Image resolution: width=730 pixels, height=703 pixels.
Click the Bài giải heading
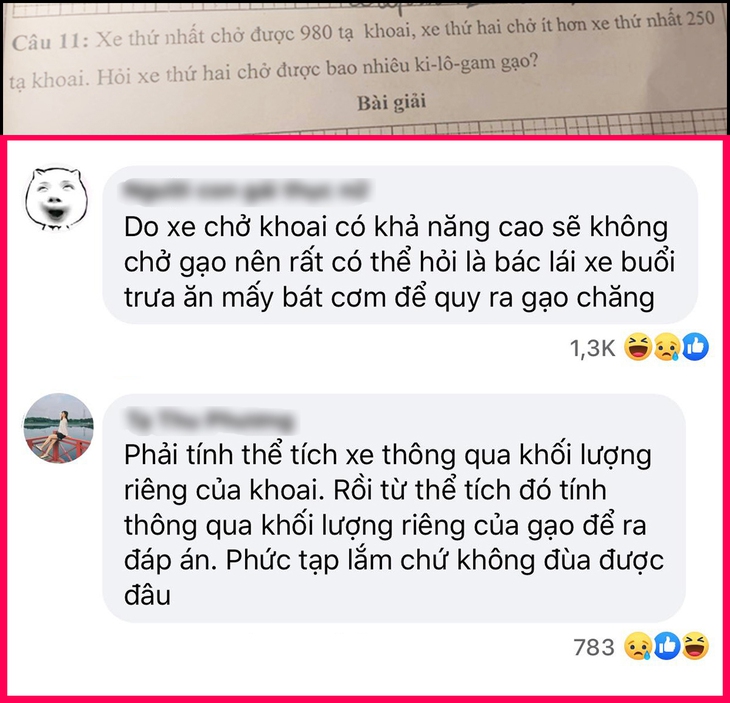tap(392, 102)
